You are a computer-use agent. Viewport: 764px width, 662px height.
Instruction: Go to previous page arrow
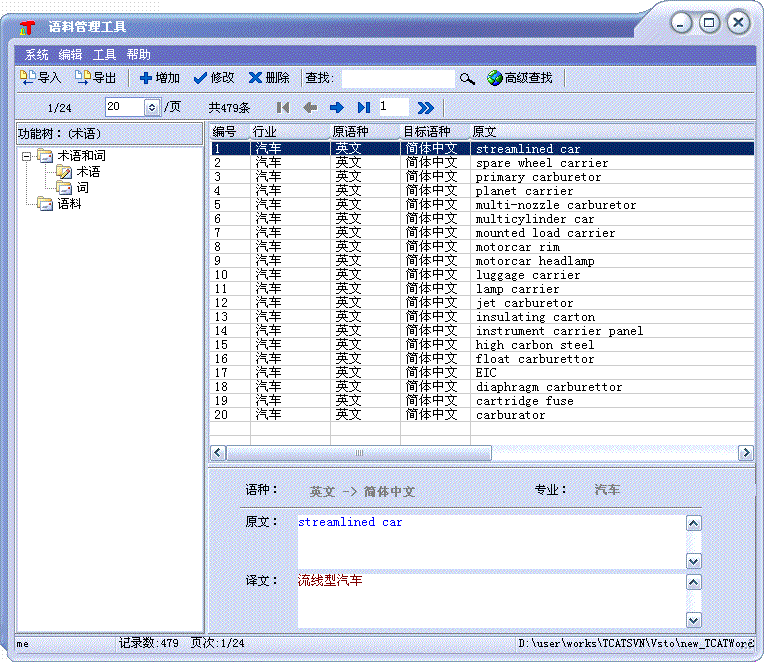coord(310,108)
